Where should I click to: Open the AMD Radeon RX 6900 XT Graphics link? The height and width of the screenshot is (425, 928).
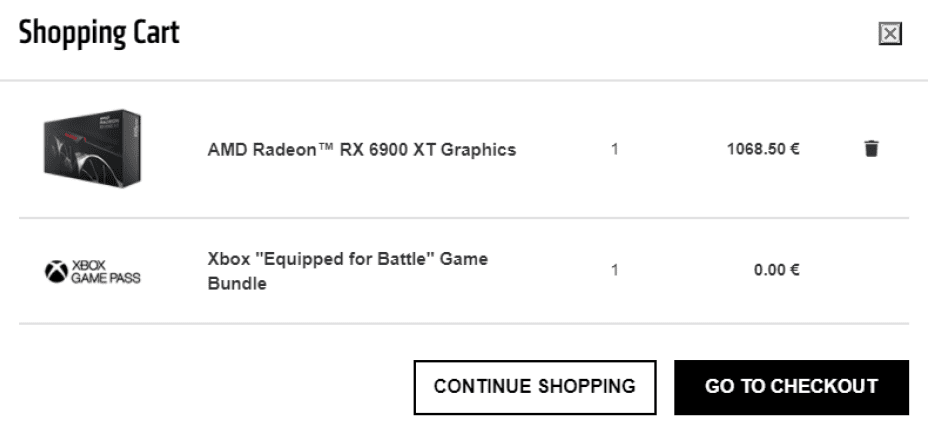pyautogui.click(x=361, y=150)
